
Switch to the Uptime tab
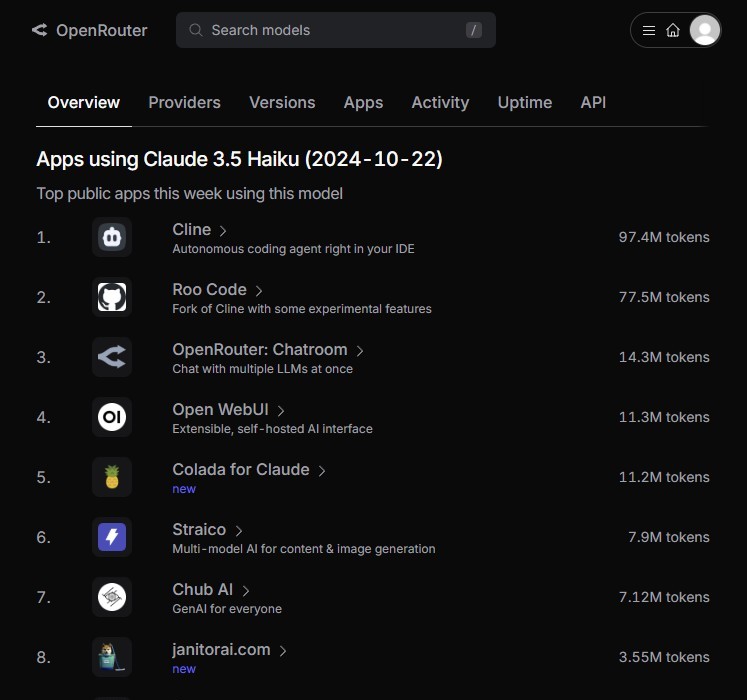click(x=524, y=102)
